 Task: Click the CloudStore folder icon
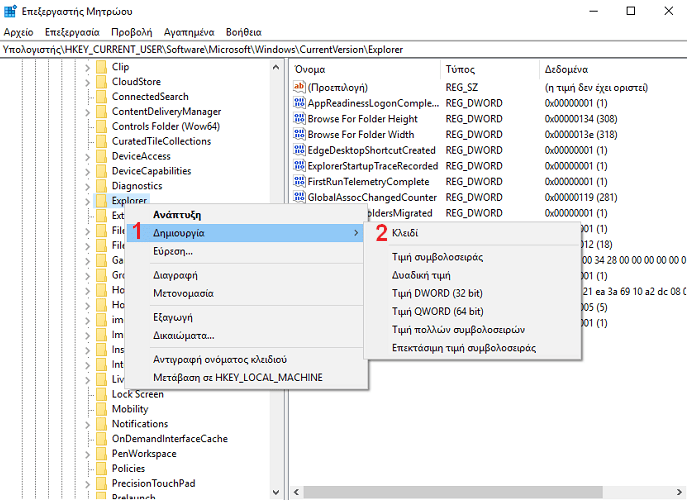[101, 82]
